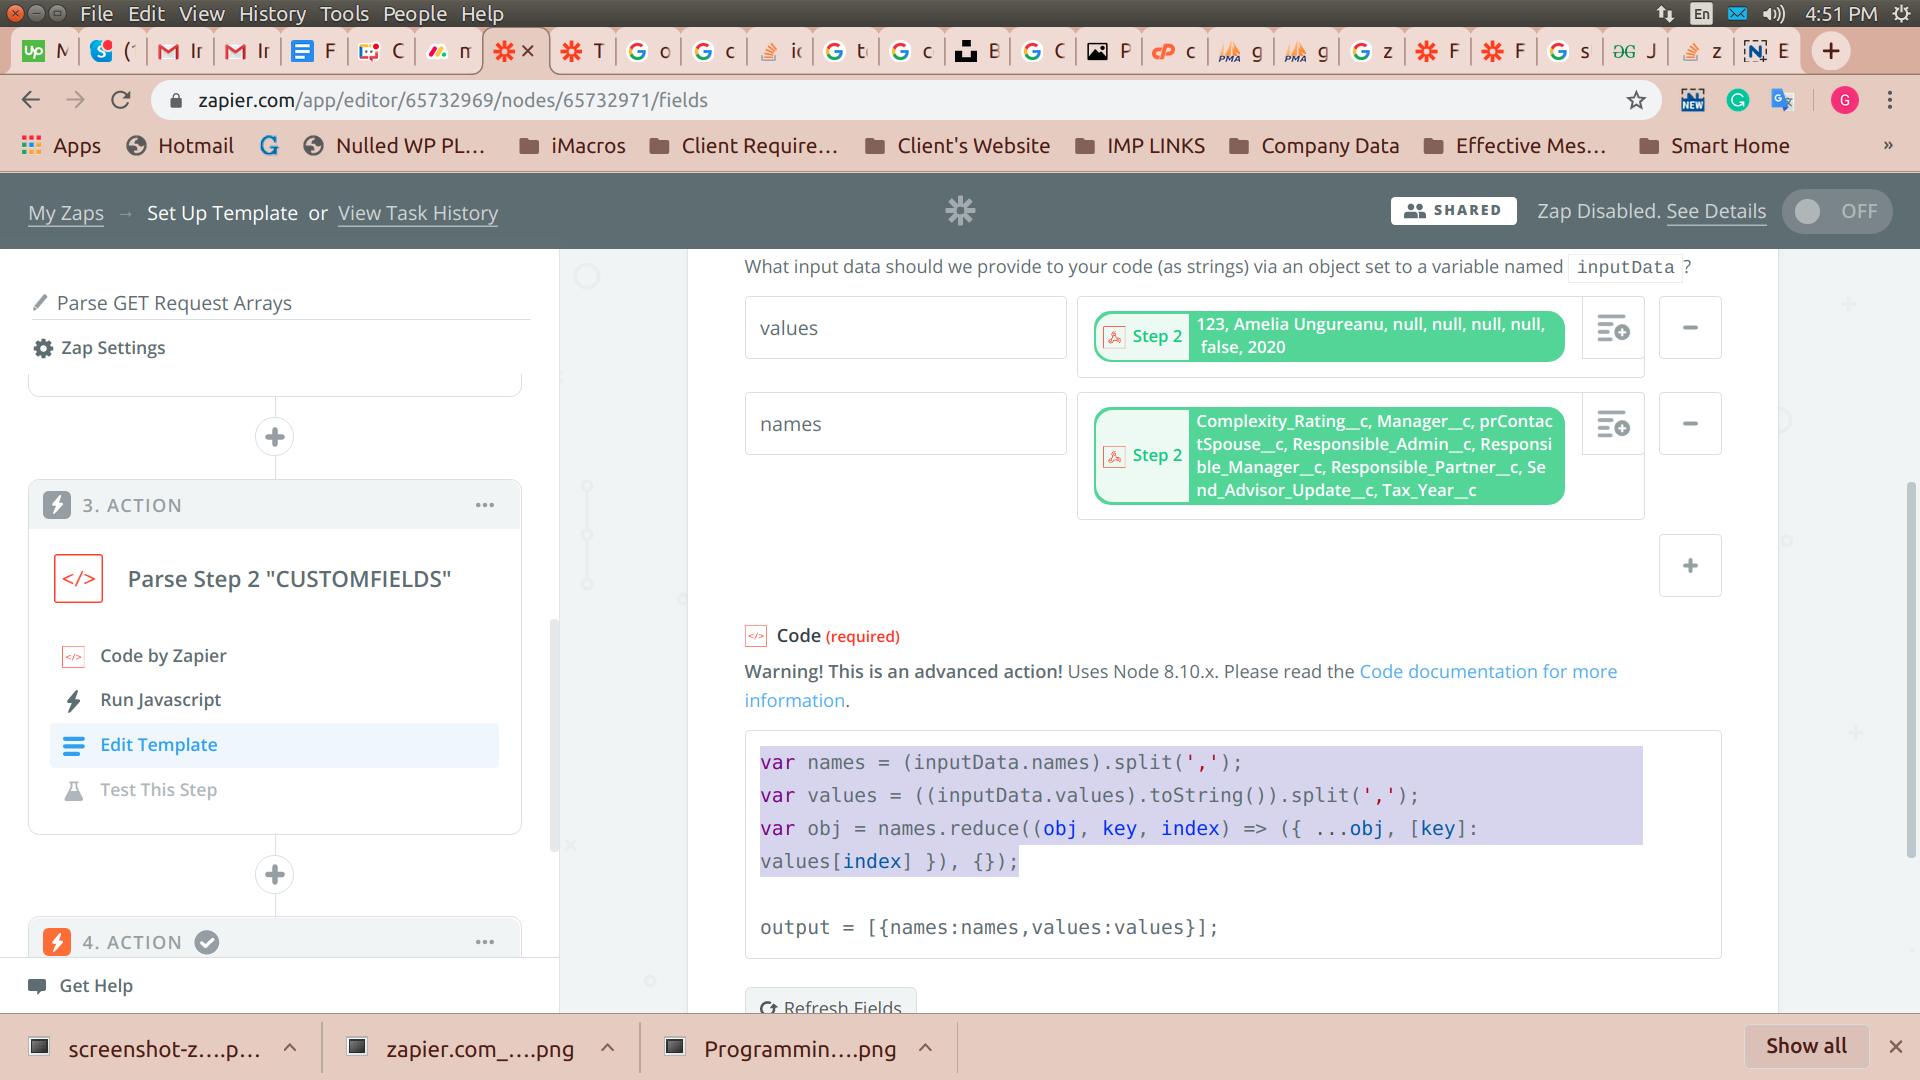
Task: Click the Refresh Fields button
Action: pos(829,1006)
